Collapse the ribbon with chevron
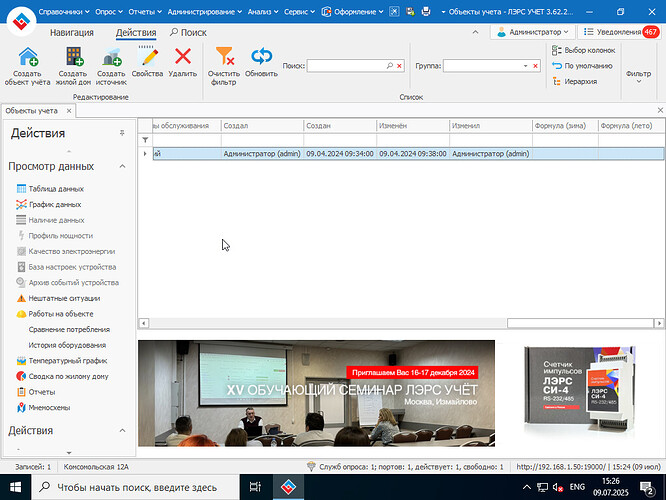The height and width of the screenshot is (500, 666). [x=475, y=32]
